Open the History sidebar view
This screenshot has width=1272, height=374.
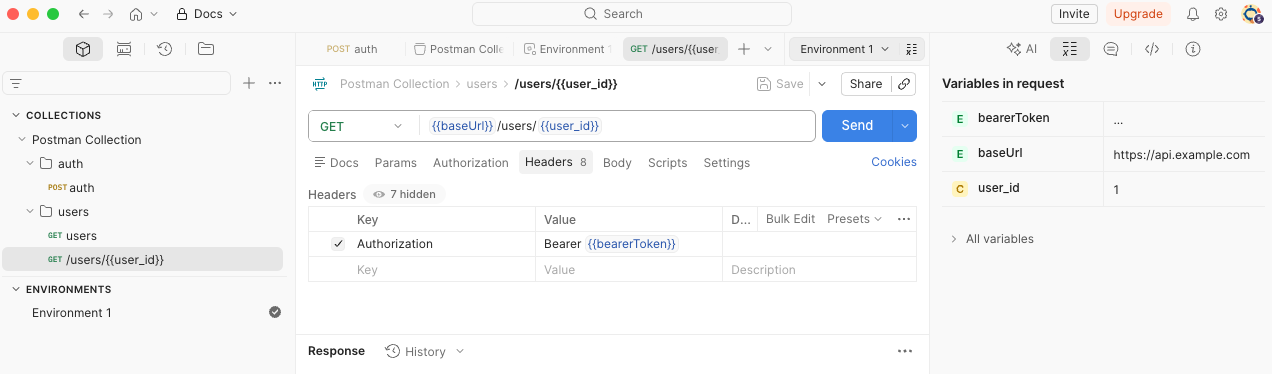165,48
